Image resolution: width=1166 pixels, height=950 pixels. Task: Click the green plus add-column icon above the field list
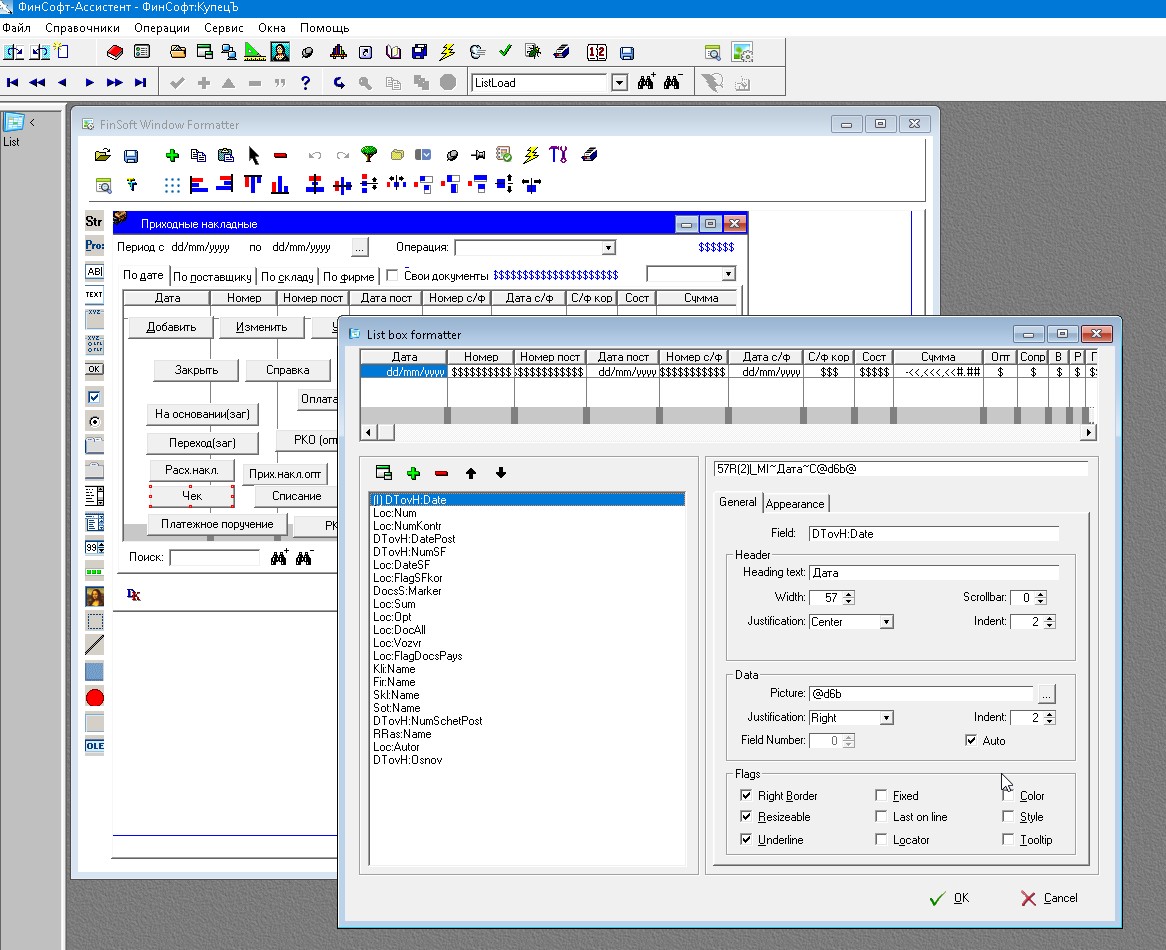(x=413, y=473)
